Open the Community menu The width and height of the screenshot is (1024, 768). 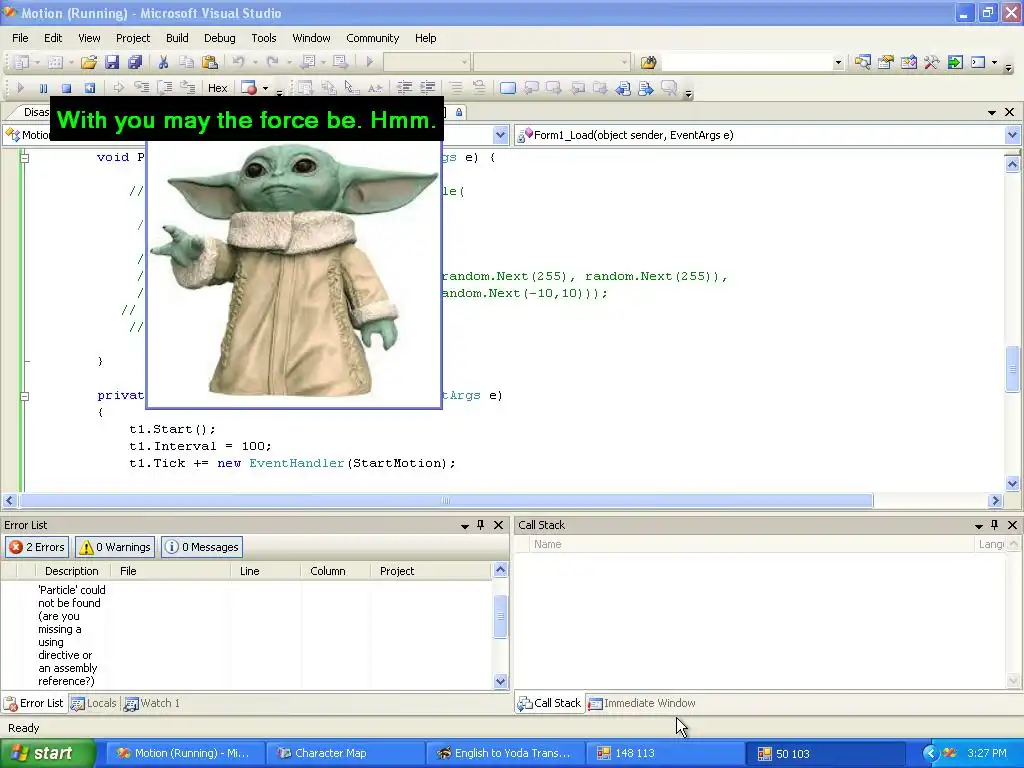372,38
